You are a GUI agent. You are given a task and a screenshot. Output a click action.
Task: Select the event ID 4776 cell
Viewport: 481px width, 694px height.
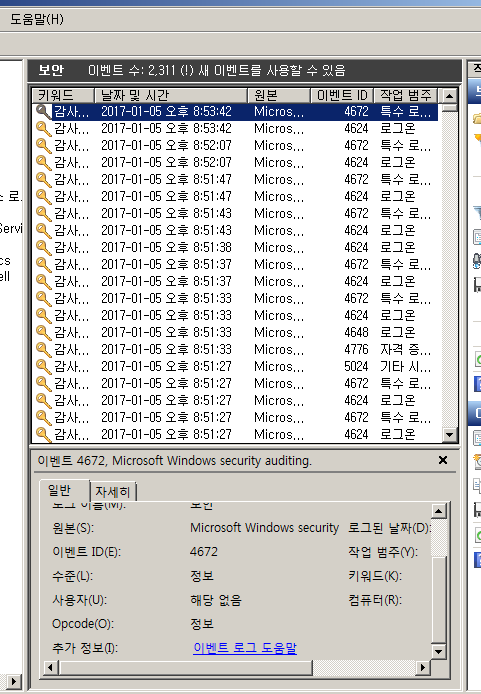tap(356, 349)
